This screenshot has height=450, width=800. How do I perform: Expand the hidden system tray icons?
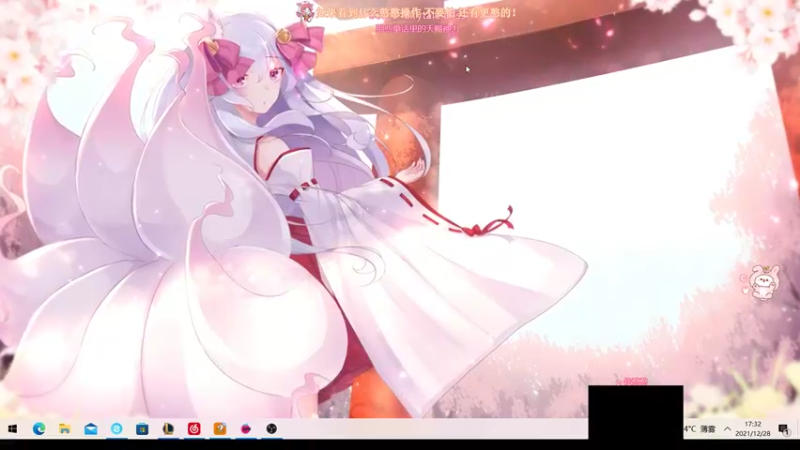click(727, 429)
